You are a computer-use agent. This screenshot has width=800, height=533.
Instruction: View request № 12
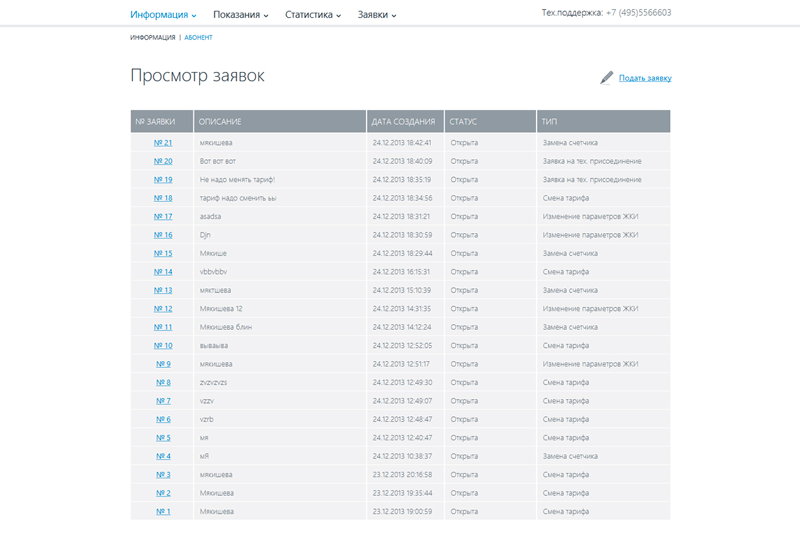pos(162,309)
